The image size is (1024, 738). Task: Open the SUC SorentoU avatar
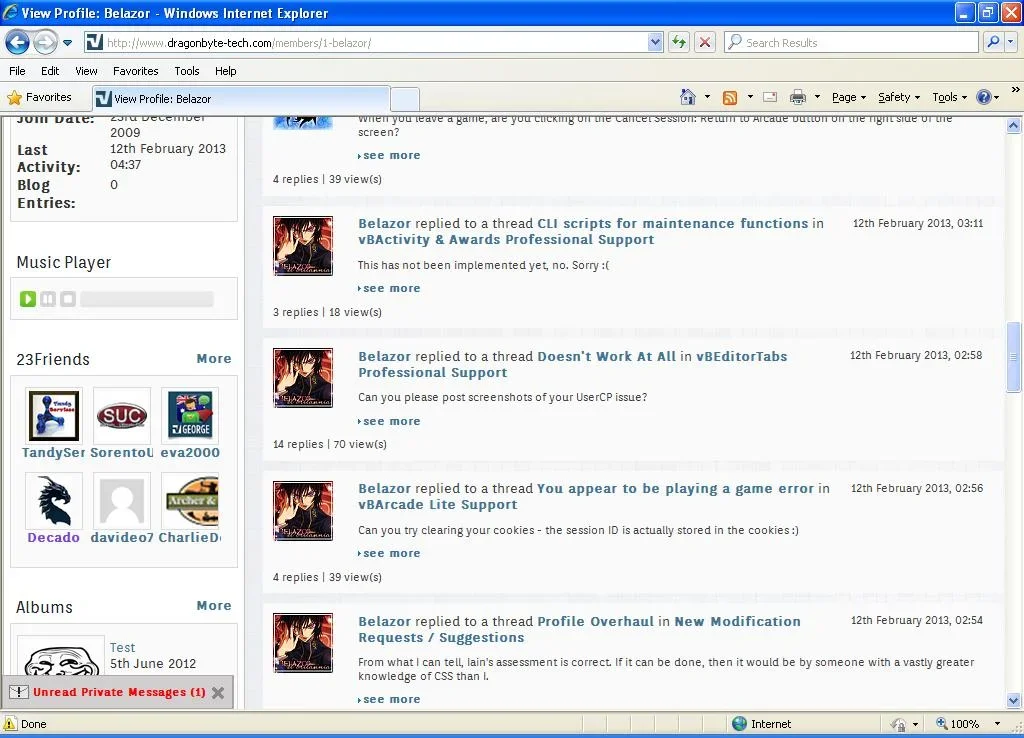pos(121,415)
